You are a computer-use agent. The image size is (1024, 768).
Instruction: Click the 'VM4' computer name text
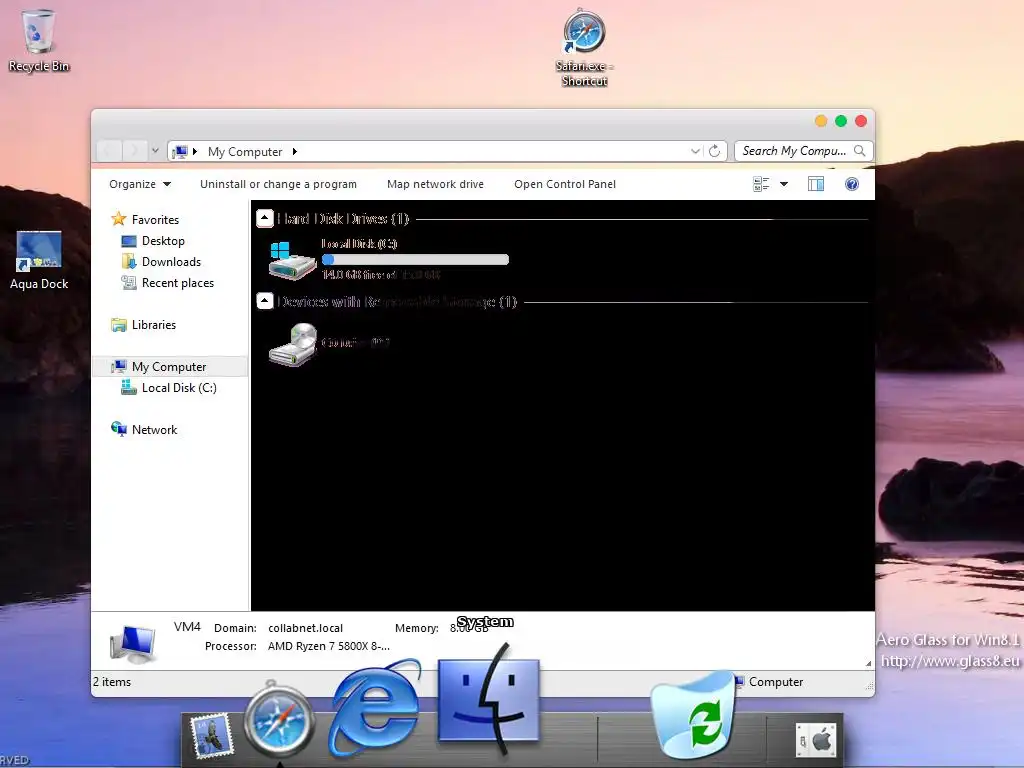pos(187,627)
